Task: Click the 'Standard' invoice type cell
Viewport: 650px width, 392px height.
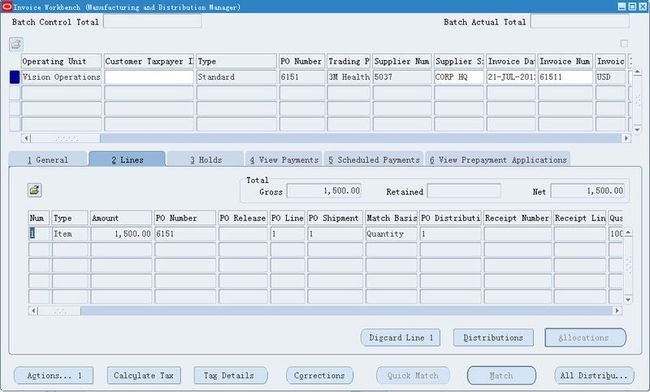Action: [x=236, y=77]
